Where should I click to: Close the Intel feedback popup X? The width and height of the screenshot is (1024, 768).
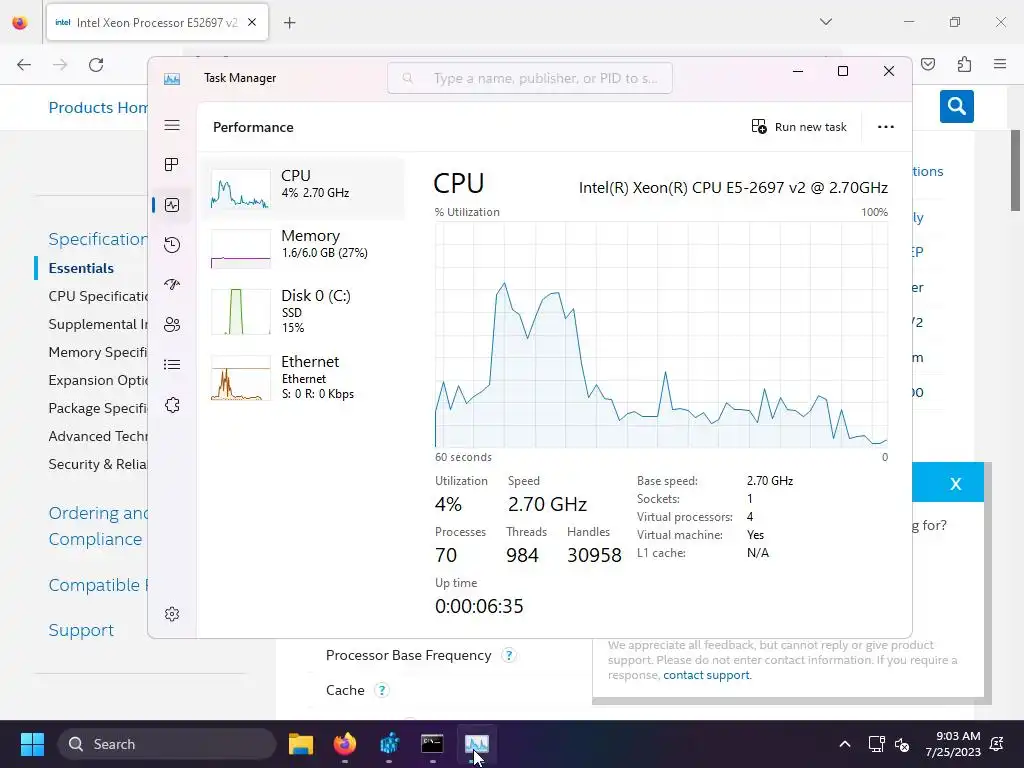click(x=955, y=484)
